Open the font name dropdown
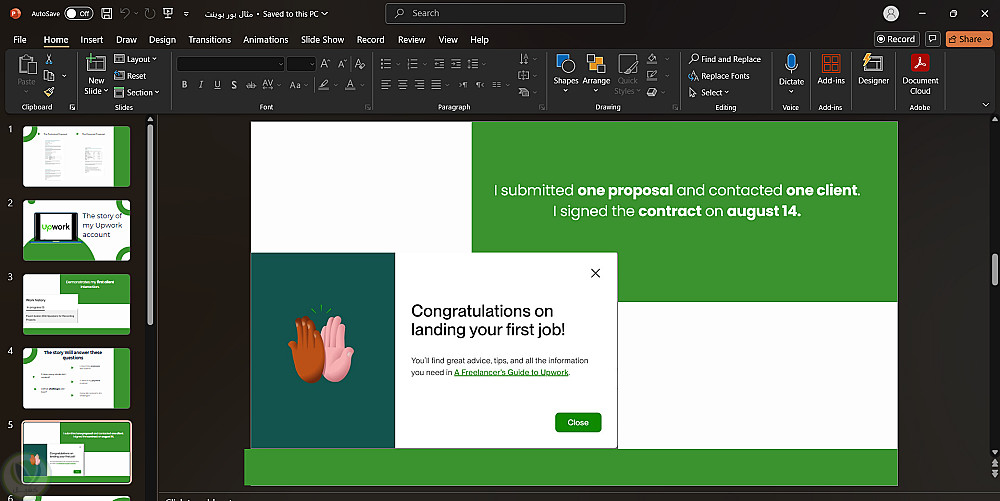This screenshot has height=501, width=1000. (281, 64)
